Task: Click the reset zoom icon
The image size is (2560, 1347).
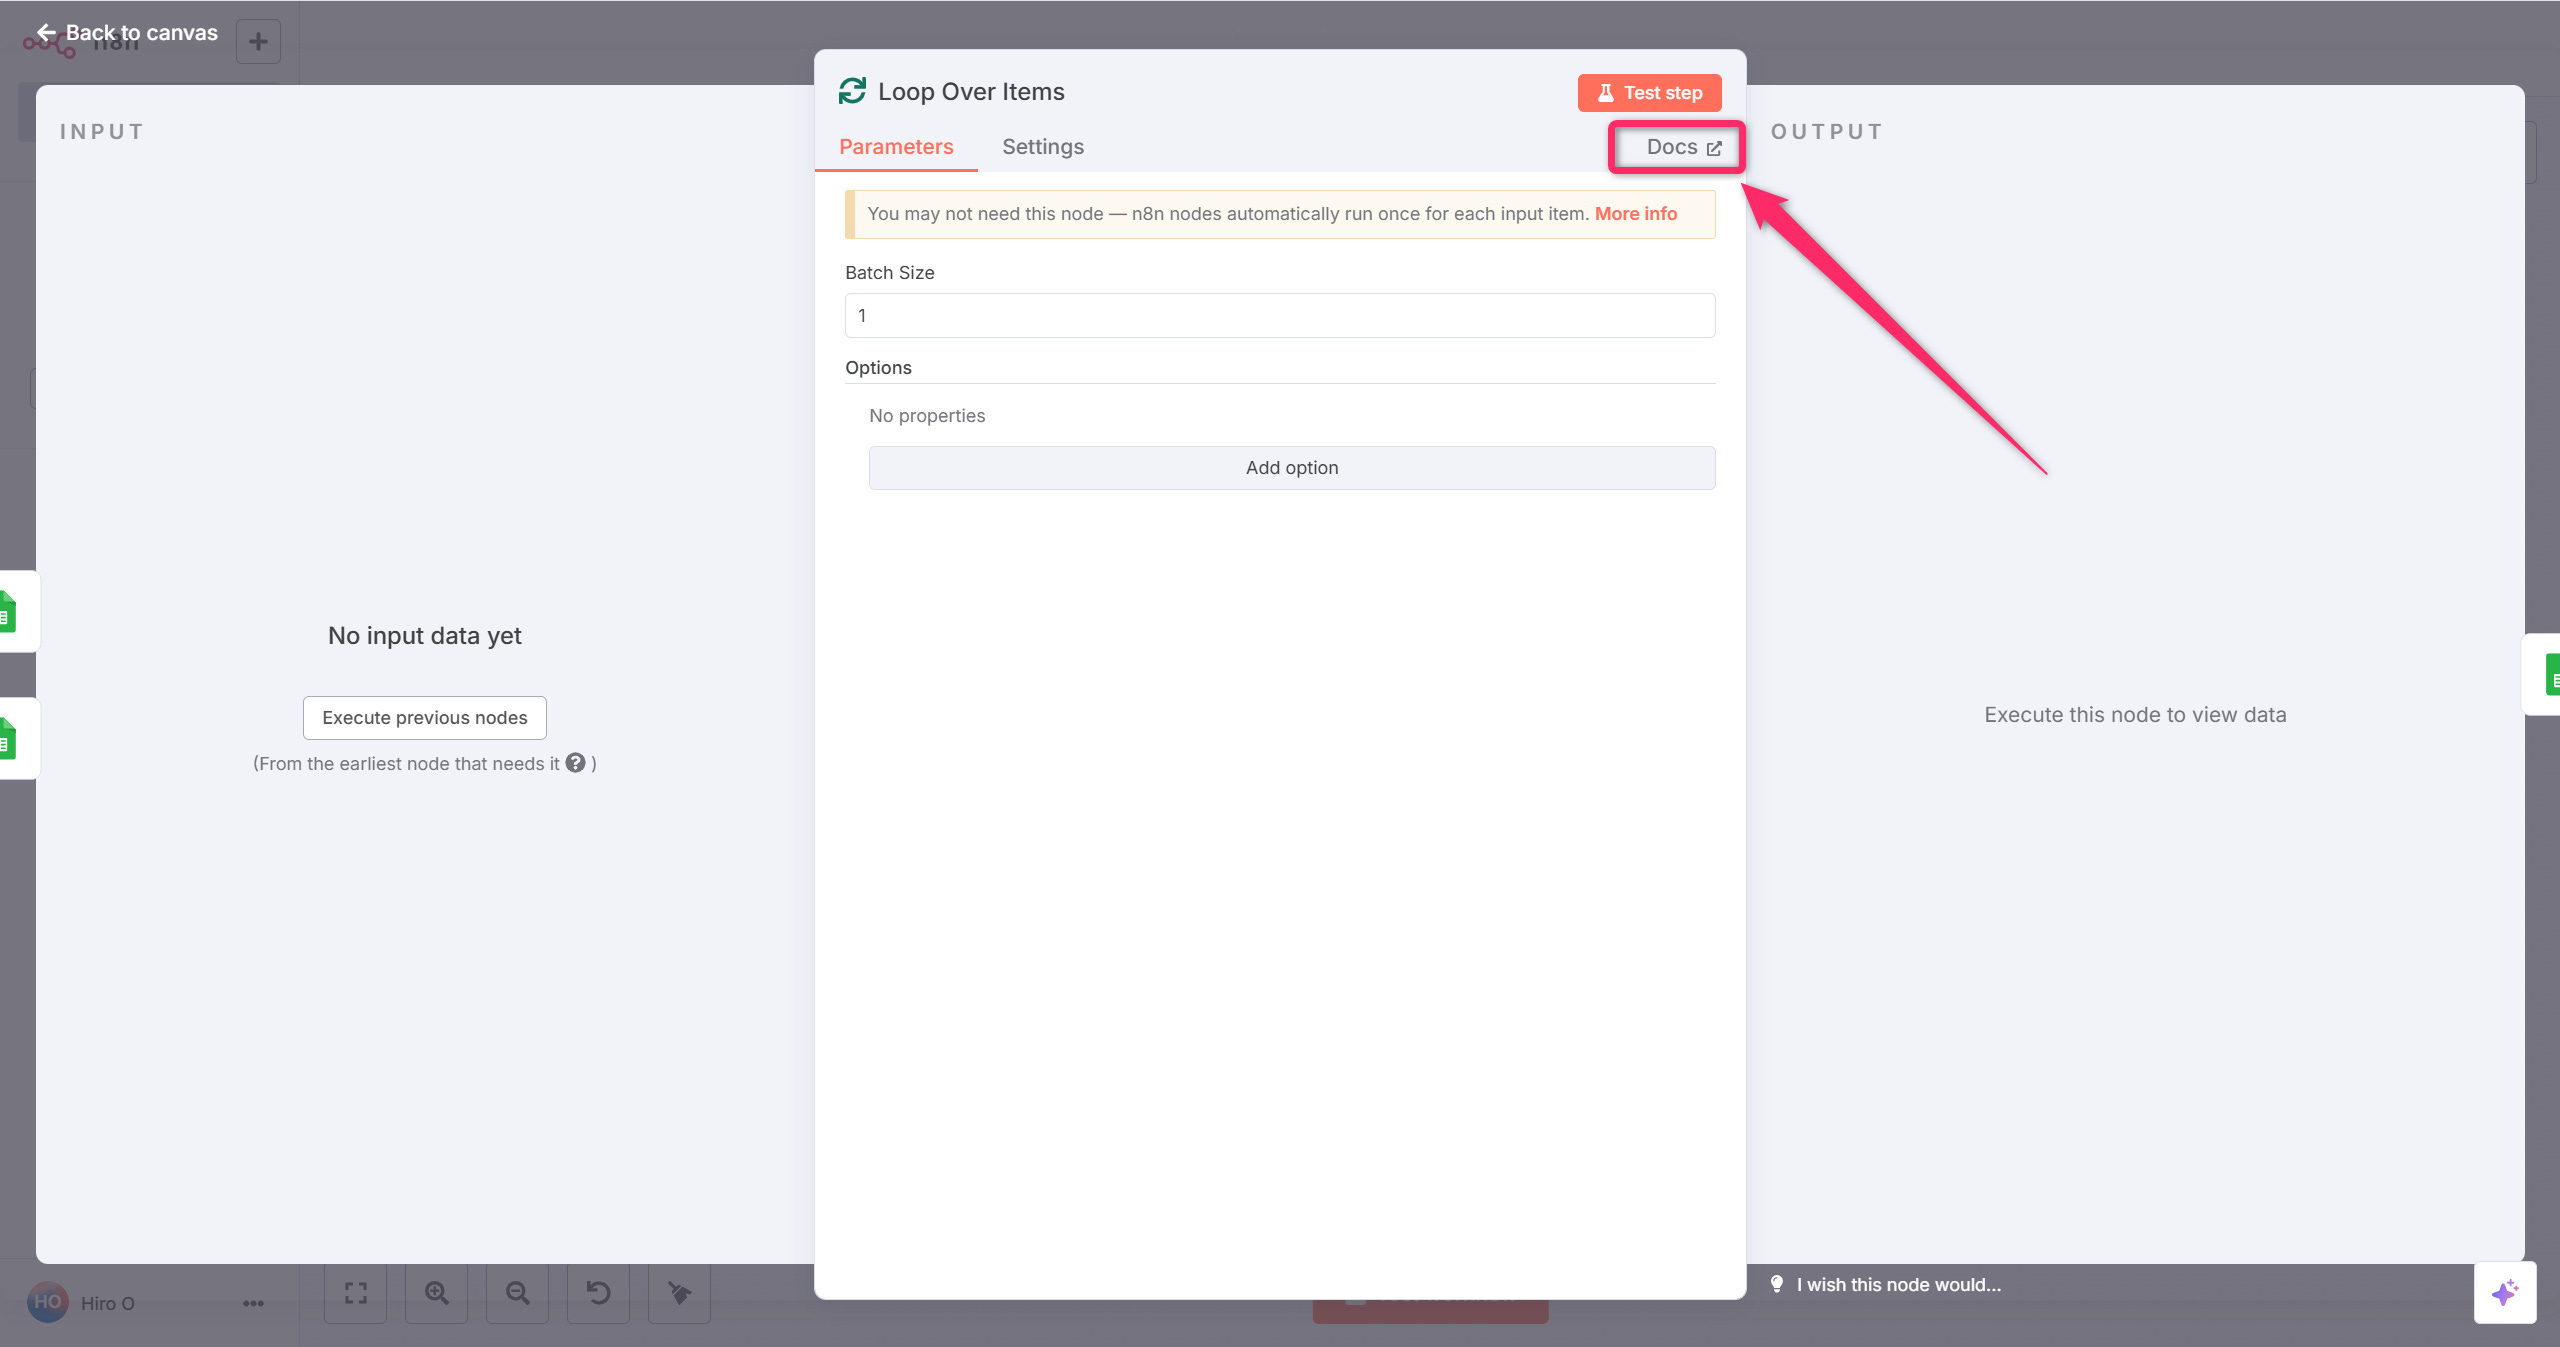Action: point(598,1293)
